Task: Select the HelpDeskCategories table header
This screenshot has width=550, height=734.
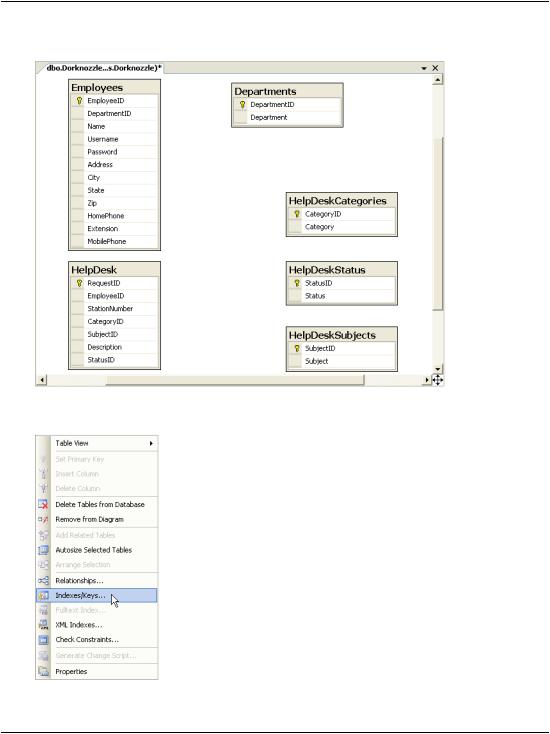Action: click(342, 200)
